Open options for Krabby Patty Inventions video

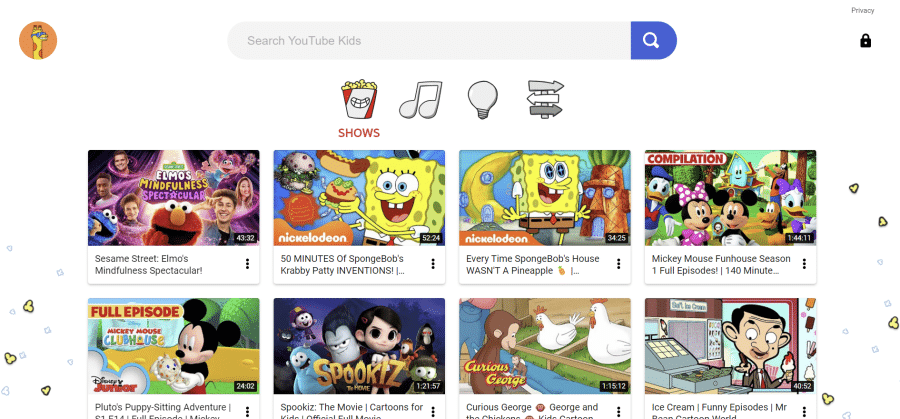(433, 264)
